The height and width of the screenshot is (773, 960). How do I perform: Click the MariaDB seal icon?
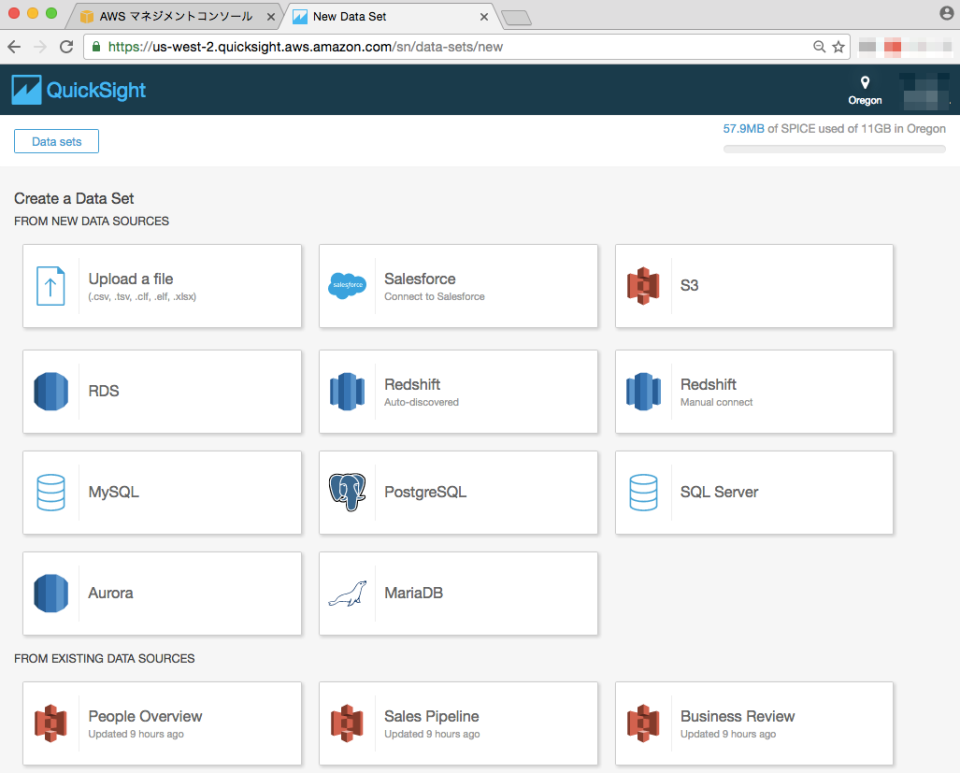(x=347, y=593)
